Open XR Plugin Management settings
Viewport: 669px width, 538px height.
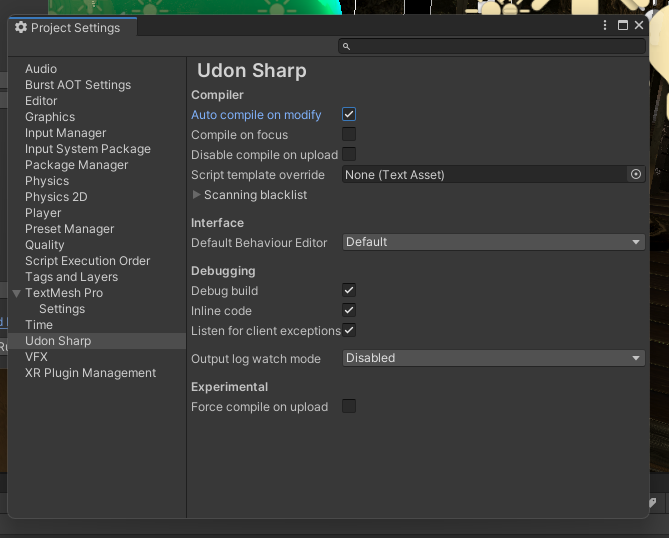(90, 373)
